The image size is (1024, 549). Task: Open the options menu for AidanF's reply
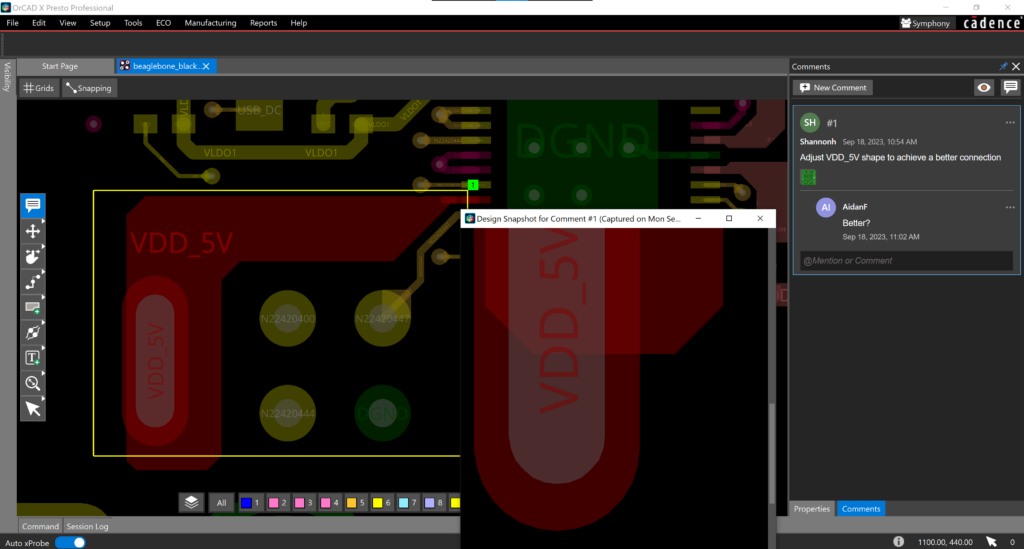[x=1010, y=207]
